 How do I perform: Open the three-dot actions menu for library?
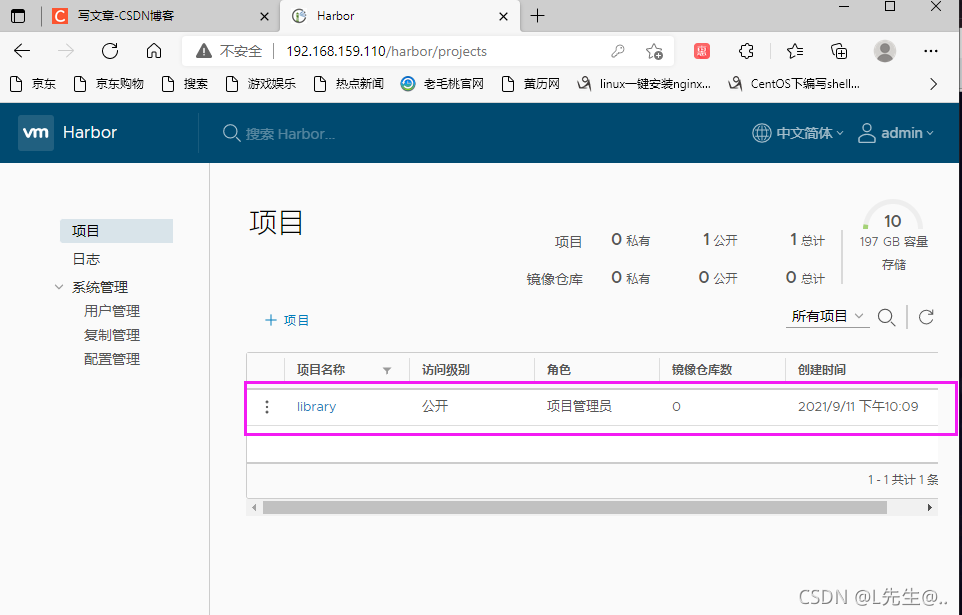tap(266, 407)
